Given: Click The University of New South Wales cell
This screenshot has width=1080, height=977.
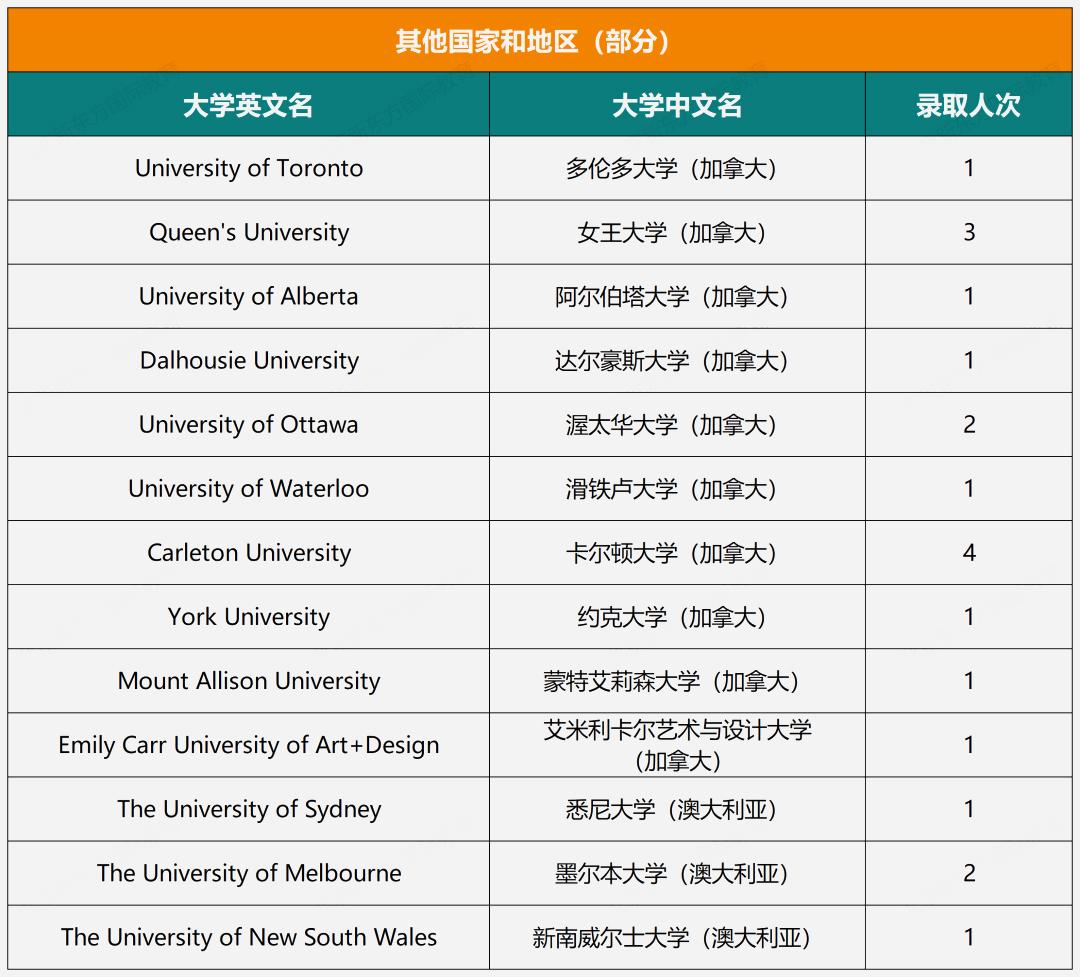Looking at the screenshot, I should point(249,937).
